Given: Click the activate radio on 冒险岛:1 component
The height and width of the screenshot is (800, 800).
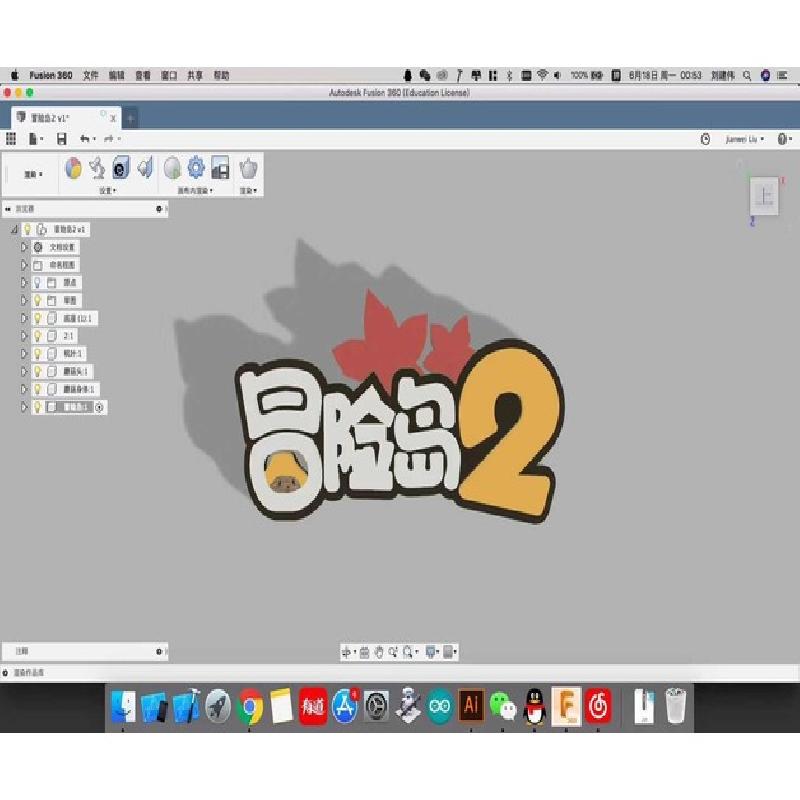Looking at the screenshot, I should (x=99, y=407).
